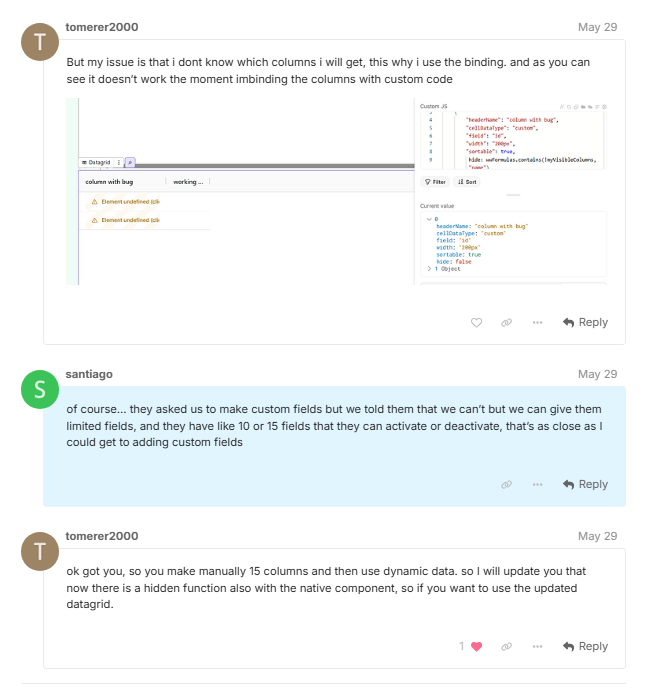
Task: View who liked via the like count
Action: point(461,646)
